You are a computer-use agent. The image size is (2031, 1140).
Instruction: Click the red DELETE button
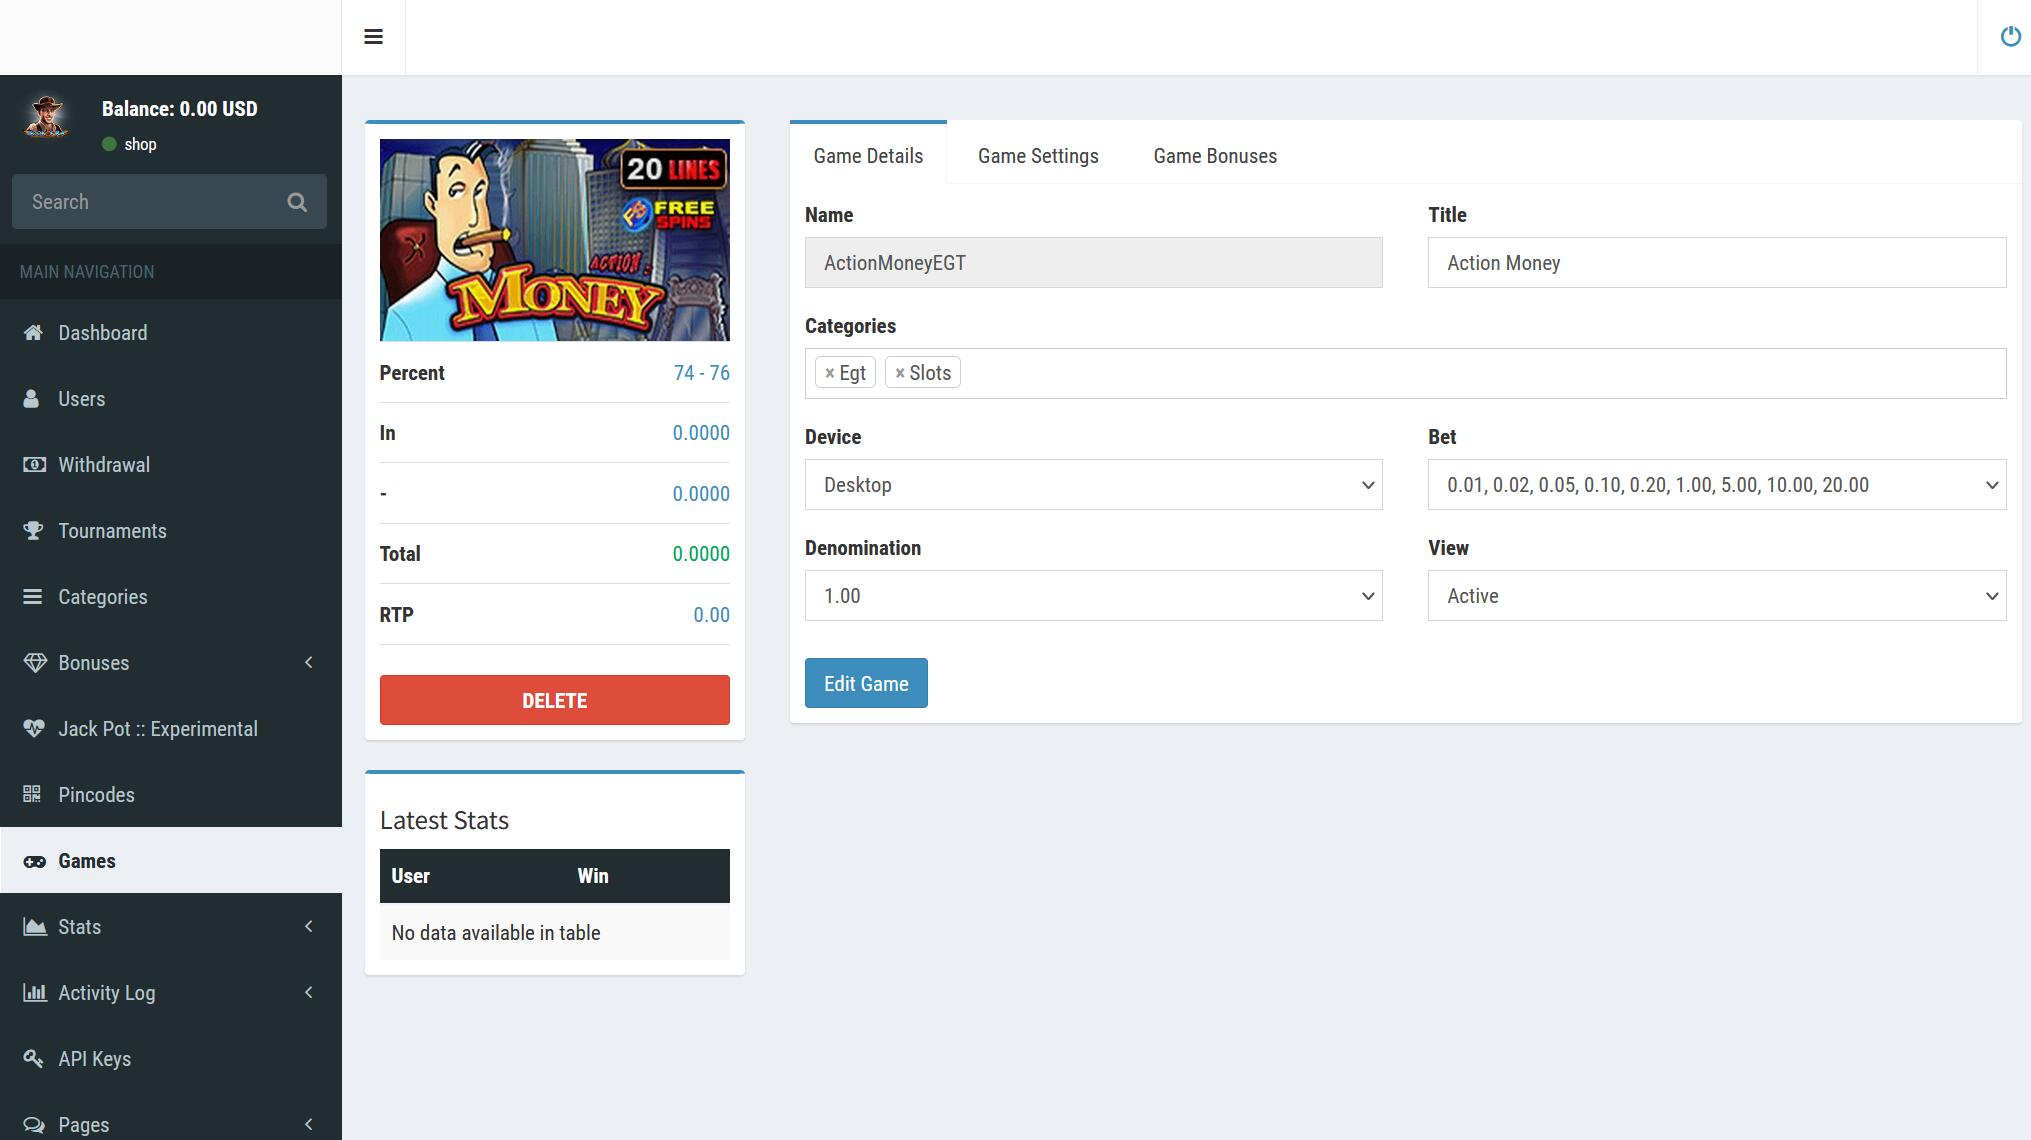(x=554, y=700)
